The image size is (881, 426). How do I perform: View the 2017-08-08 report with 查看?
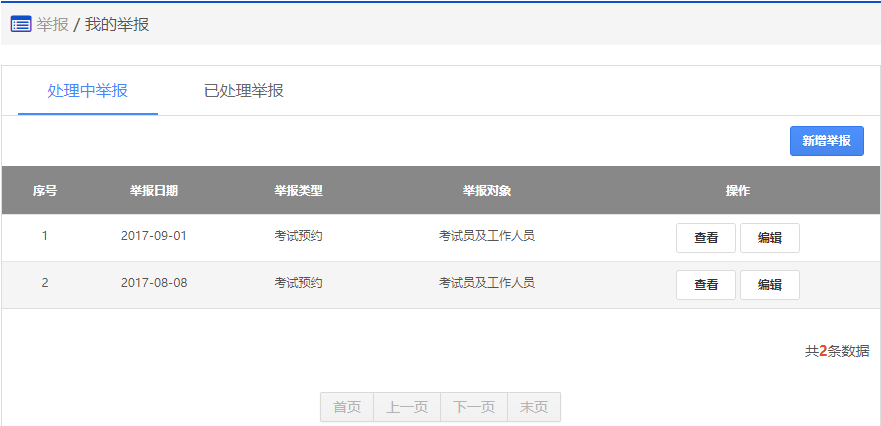pyautogui.click(x=706, y=285)
